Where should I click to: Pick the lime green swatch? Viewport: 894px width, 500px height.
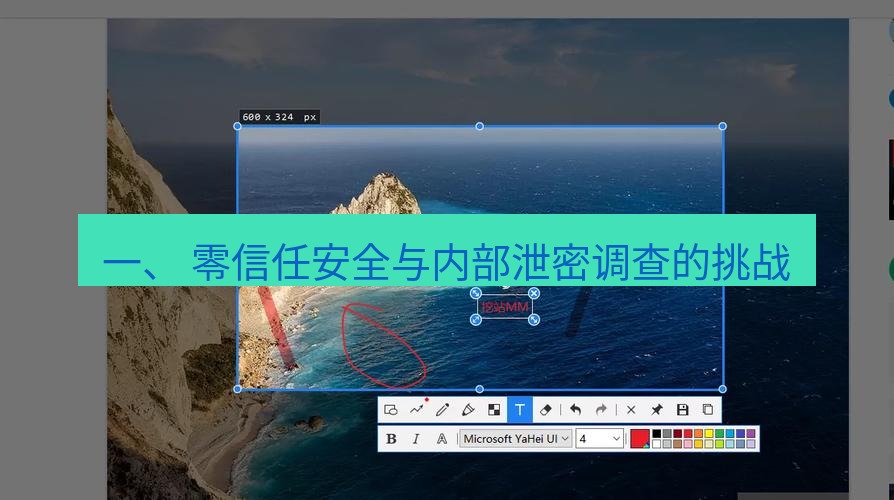[720, 444]
